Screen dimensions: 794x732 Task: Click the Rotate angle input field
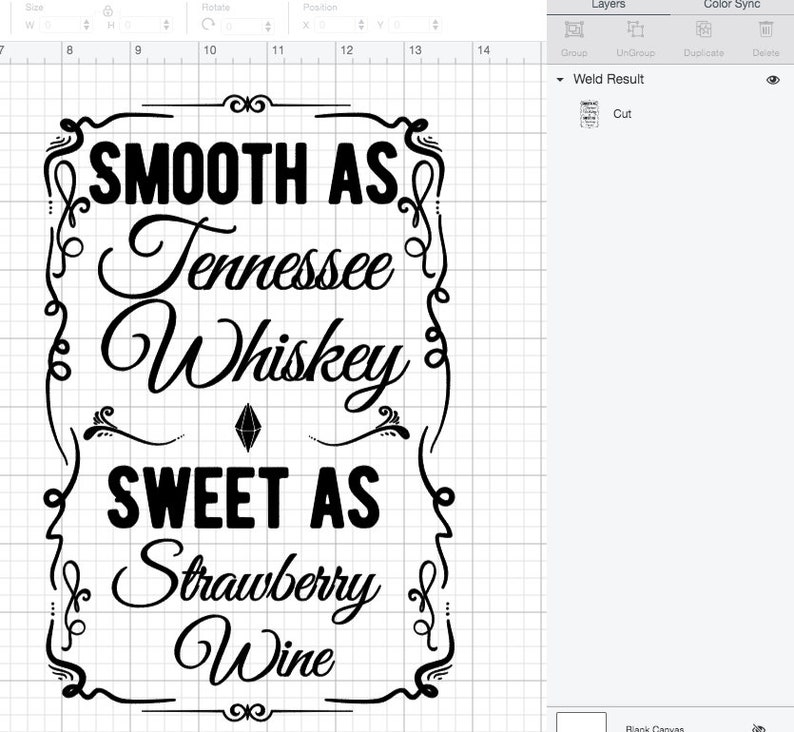pyautogui.click(x=243, y=25)
